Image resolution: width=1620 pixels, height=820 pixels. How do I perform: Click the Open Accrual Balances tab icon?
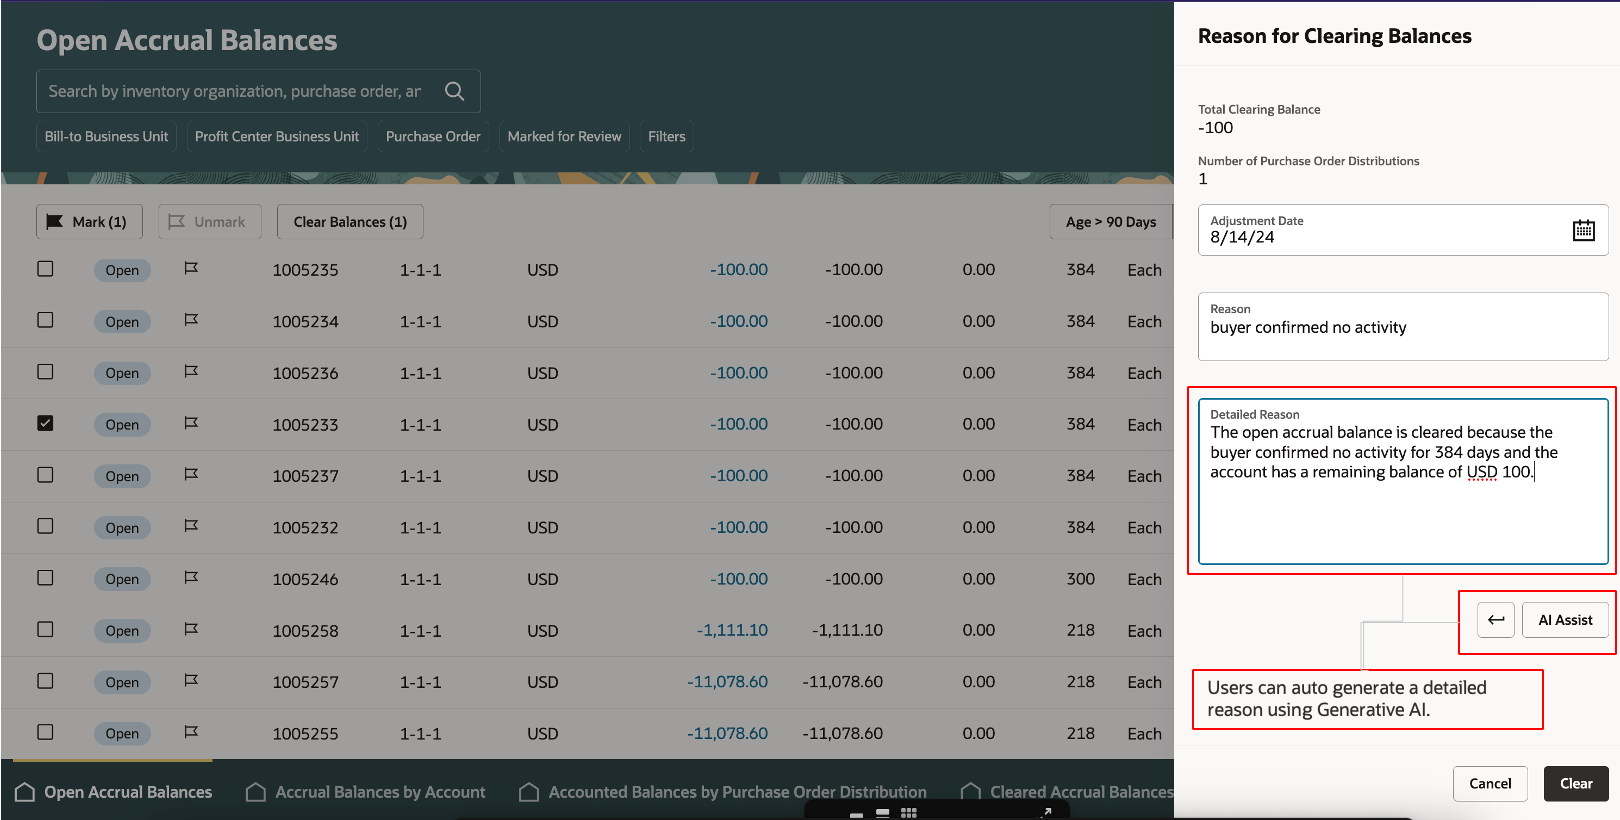(x=25, y=792)
